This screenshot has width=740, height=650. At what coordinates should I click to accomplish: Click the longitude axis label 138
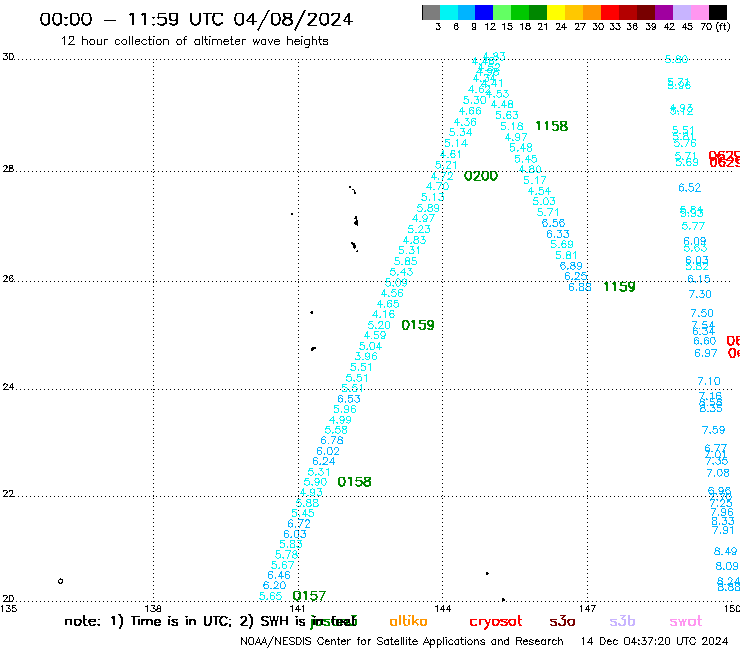click(x=153, y=608)
